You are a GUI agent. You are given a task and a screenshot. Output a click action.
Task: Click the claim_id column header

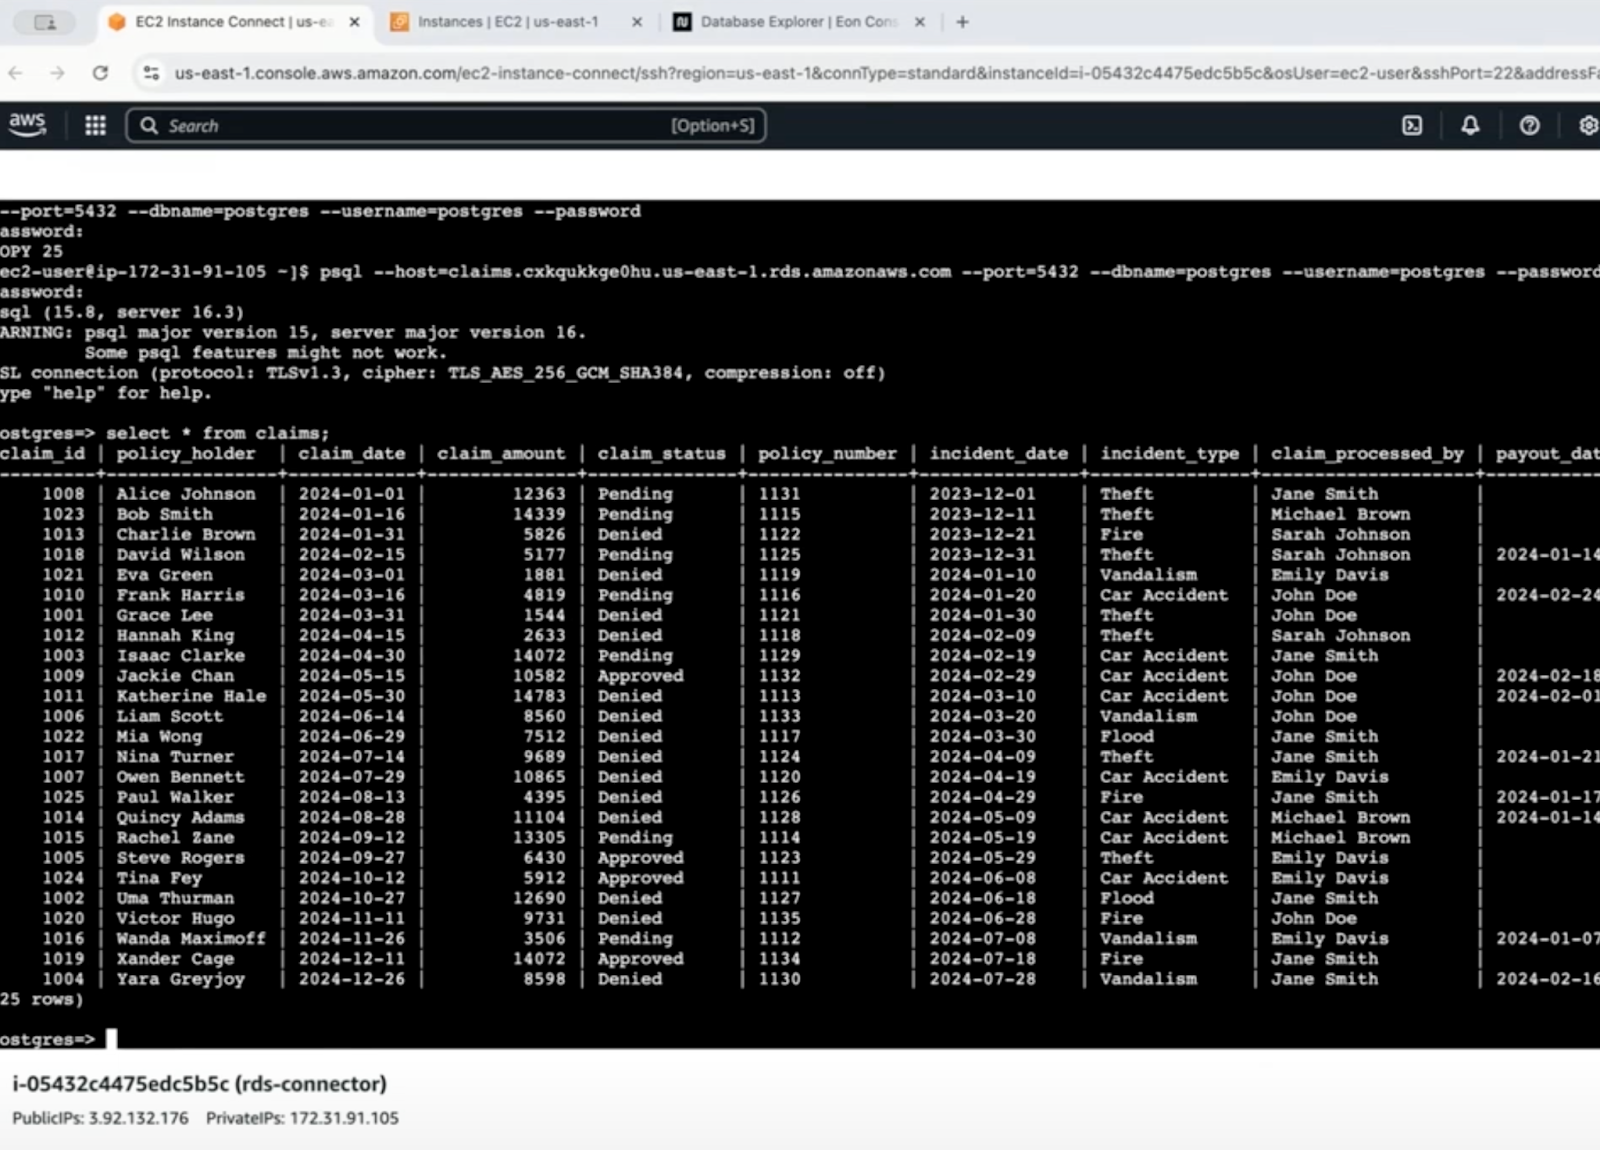click(x=43, y=454)
